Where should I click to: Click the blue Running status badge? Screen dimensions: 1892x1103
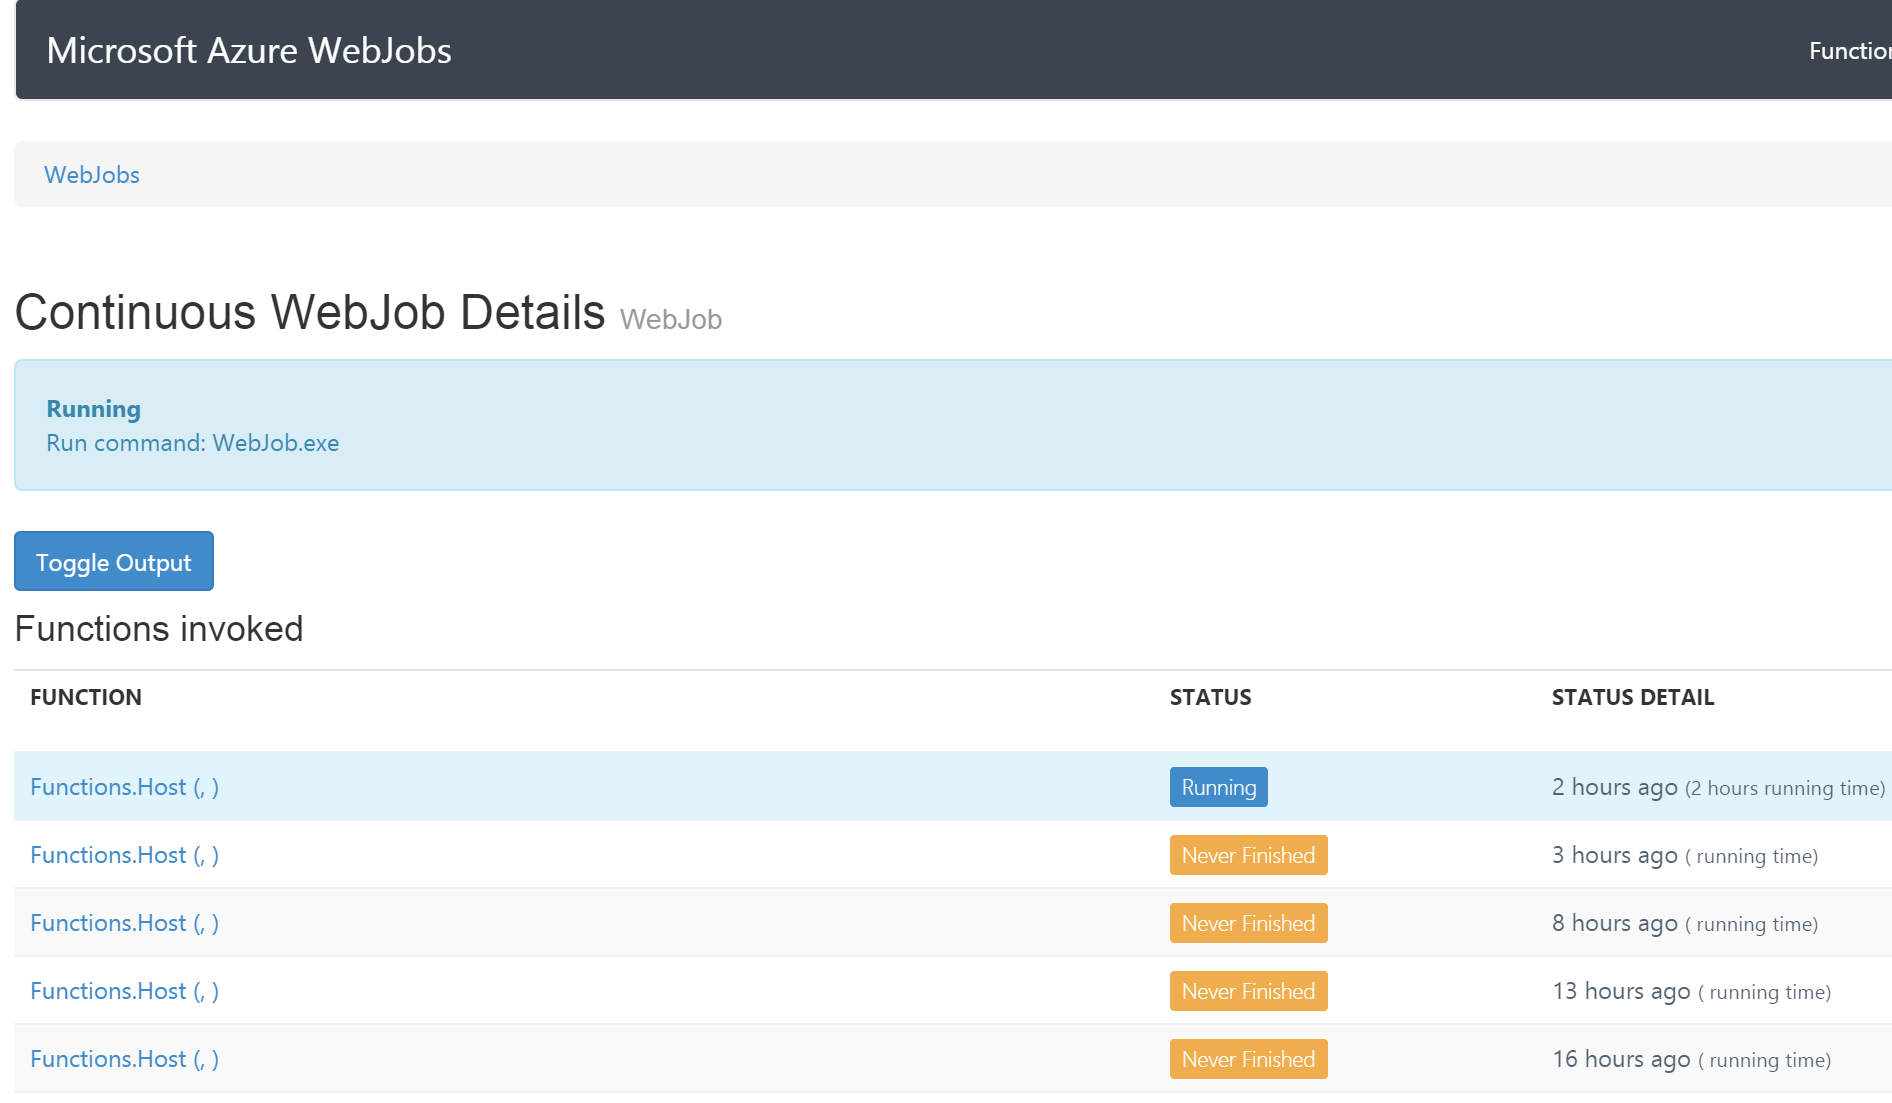click(x=1219, y=787)
